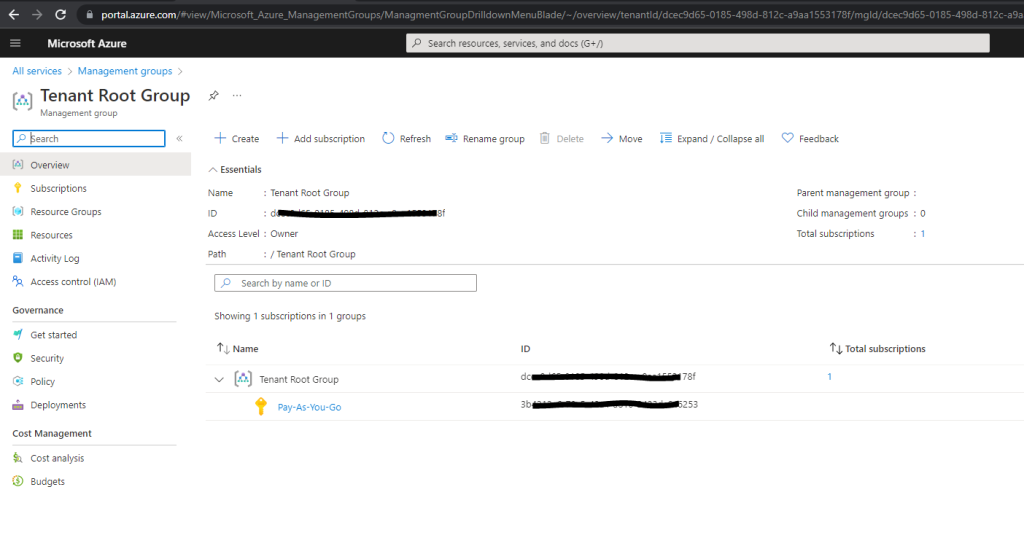1024x557 pixels.
Task: Collapse the left sidebar menu
Action: pyautogui.click(x=179, y=138)
